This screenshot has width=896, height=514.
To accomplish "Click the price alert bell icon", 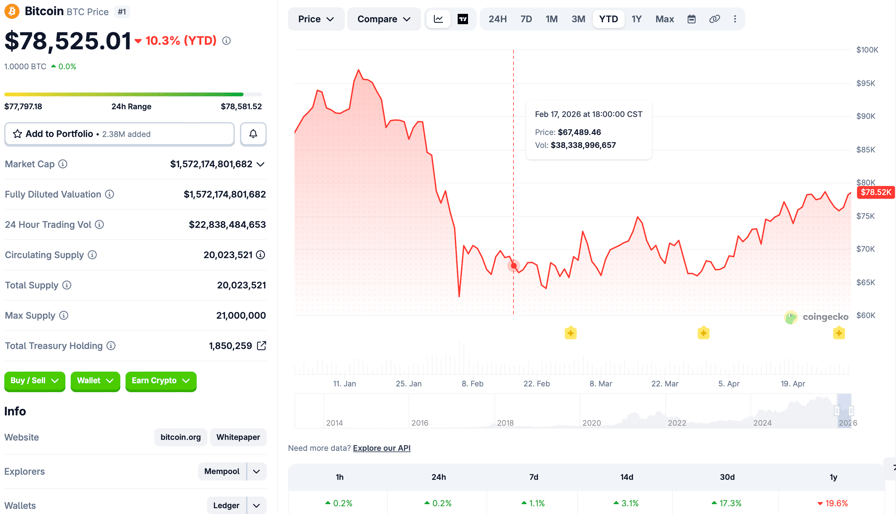I will point(253,134).
